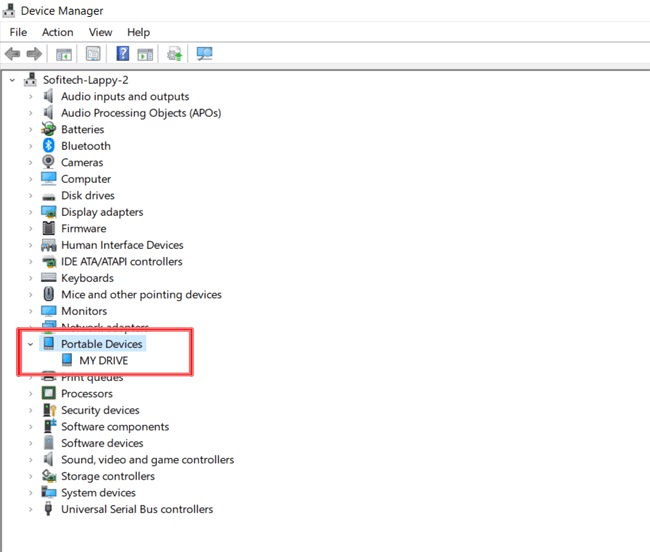Select the Batteries label

(x=82, y=129)
